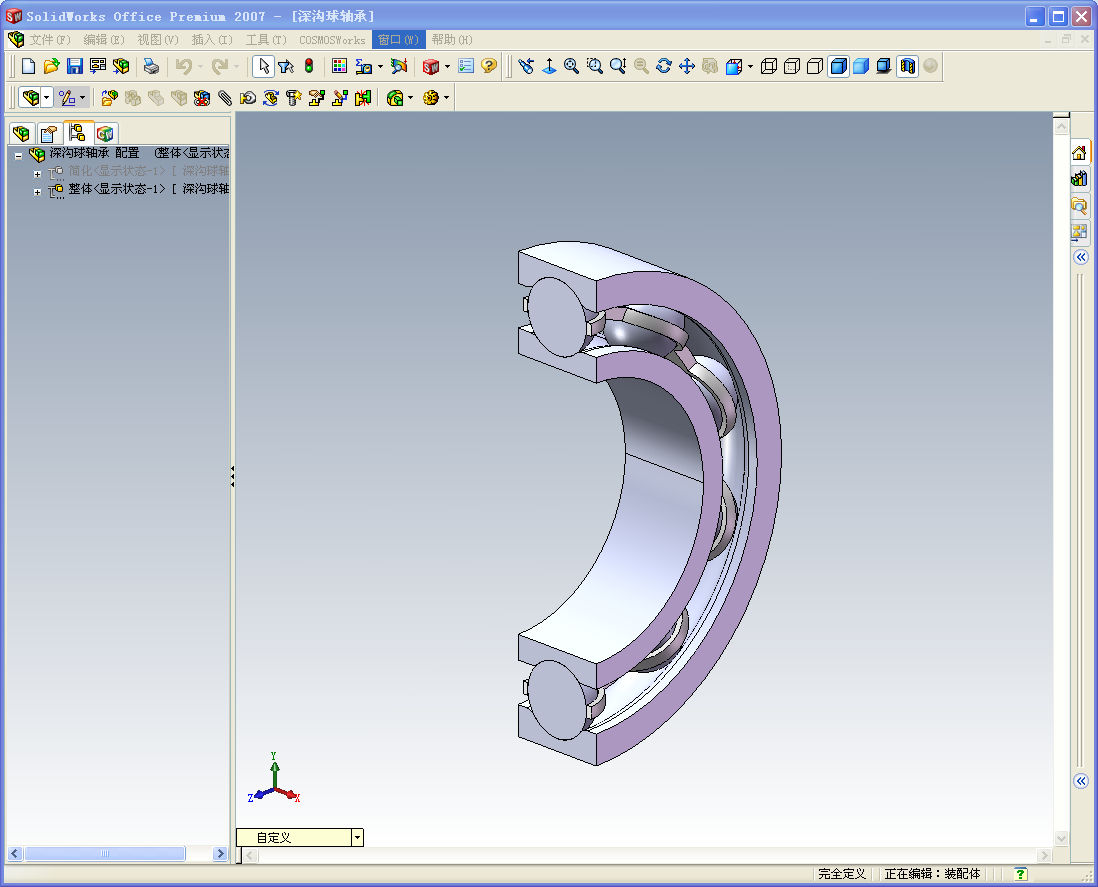This screenshot has height=887, width=1098.
Task: Switch to the FeatureManager design tree tab
Action: pos(21,133)
